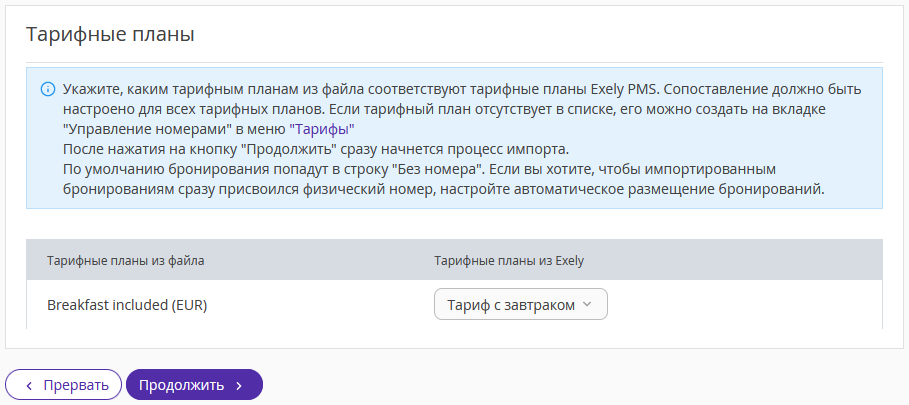Click the sentence starting with "После нажатия на кнопку"
The image size is (909, 405).
317,149
